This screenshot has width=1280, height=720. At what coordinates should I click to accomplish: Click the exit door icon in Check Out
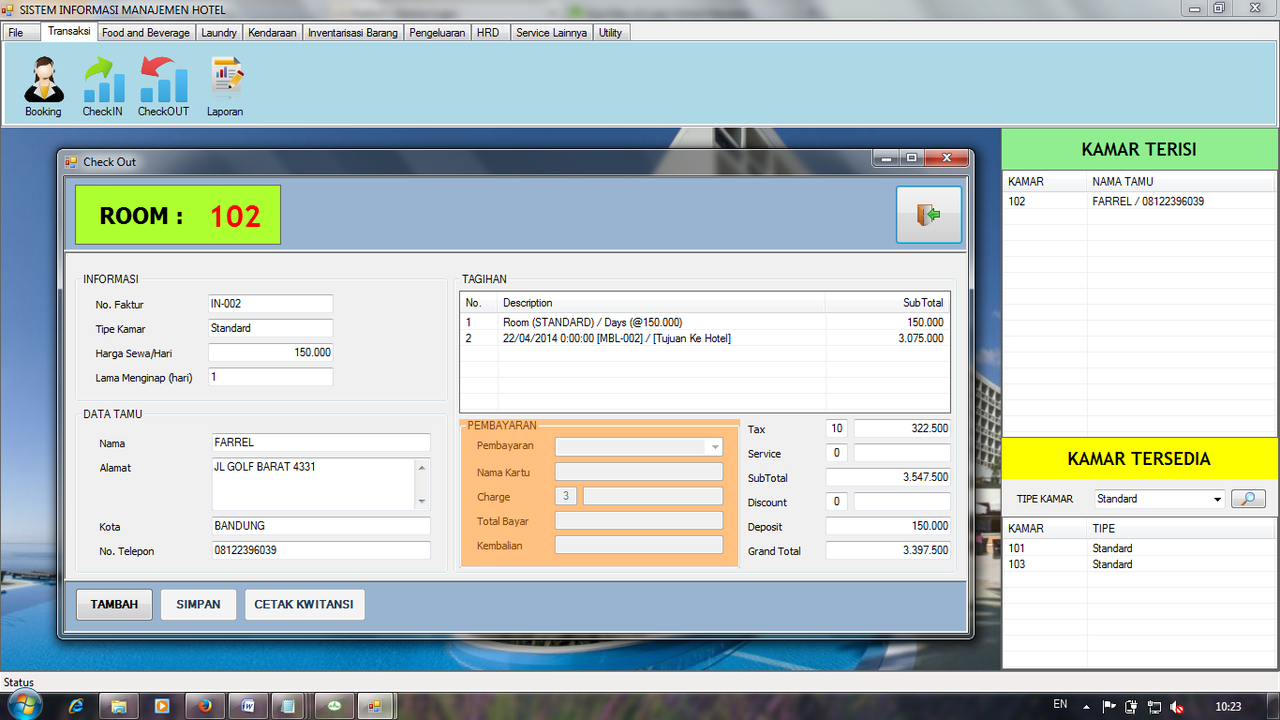coord(929,215)
